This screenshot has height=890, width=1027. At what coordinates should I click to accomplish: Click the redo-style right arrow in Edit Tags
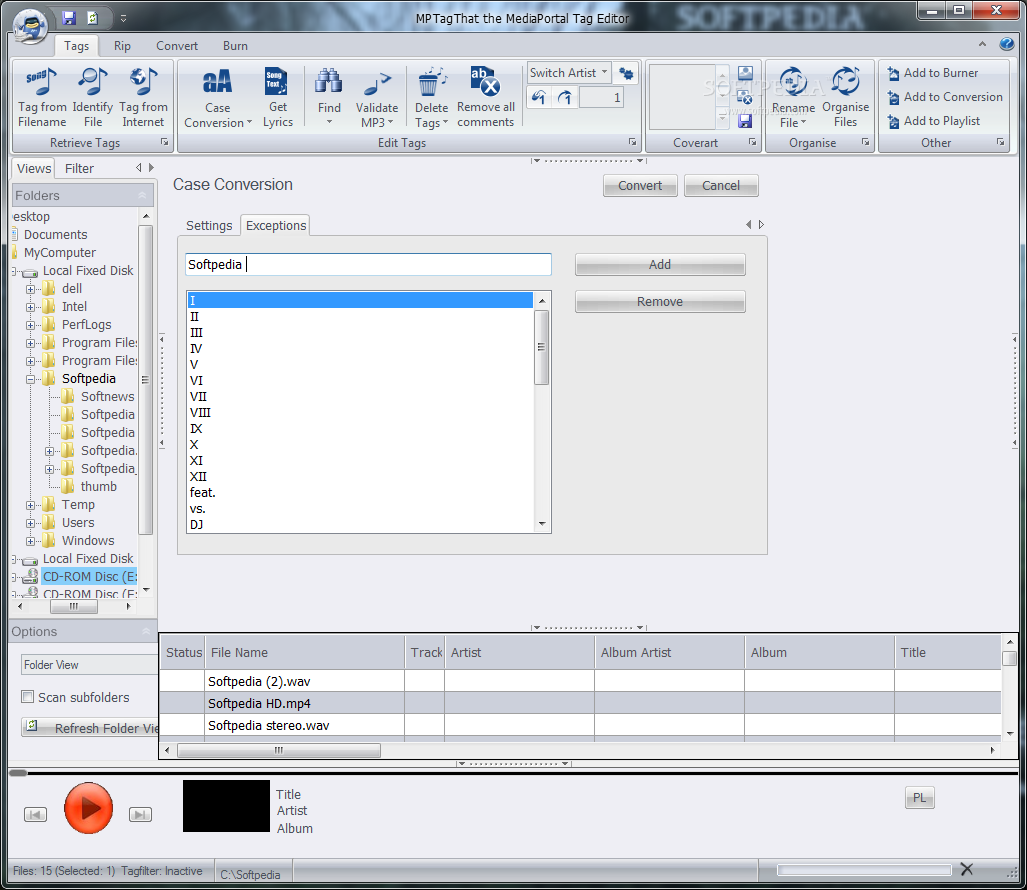pos(565,98)
